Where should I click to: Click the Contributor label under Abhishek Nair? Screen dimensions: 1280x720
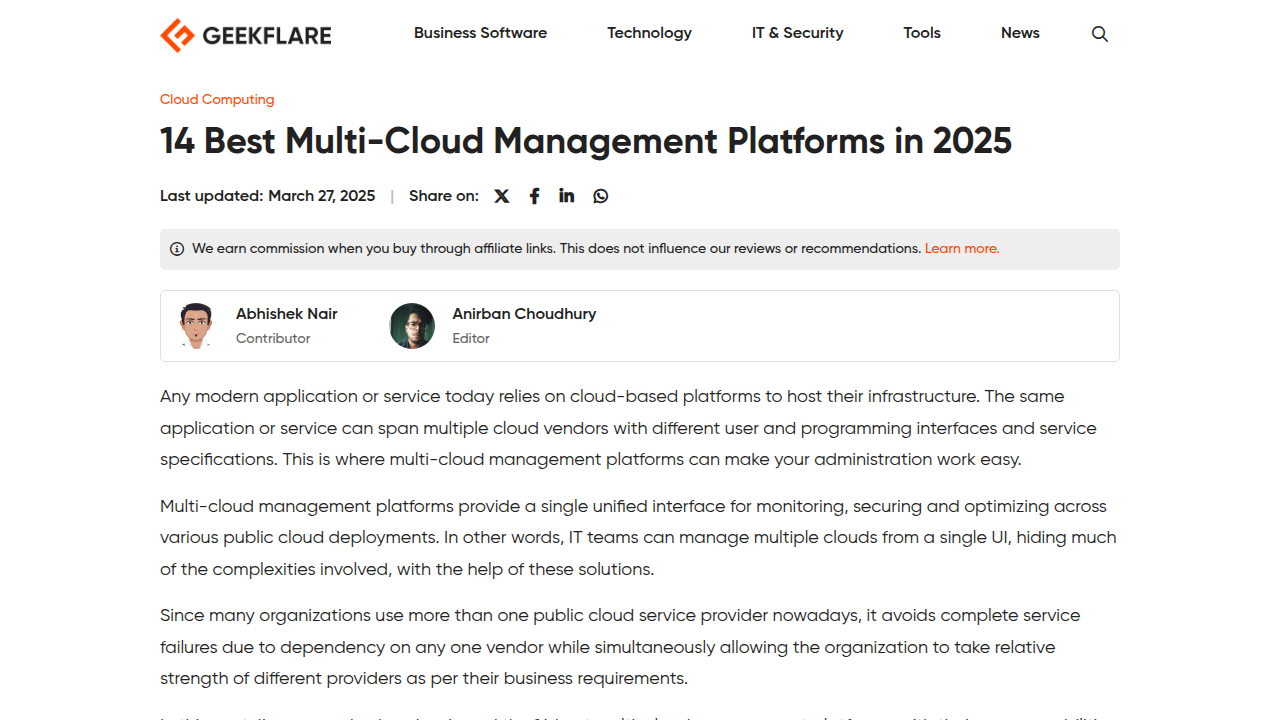point(273,339)
